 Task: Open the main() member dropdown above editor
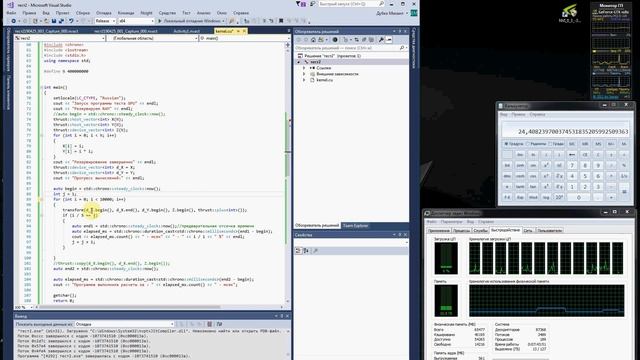click(x=244, y=38)
